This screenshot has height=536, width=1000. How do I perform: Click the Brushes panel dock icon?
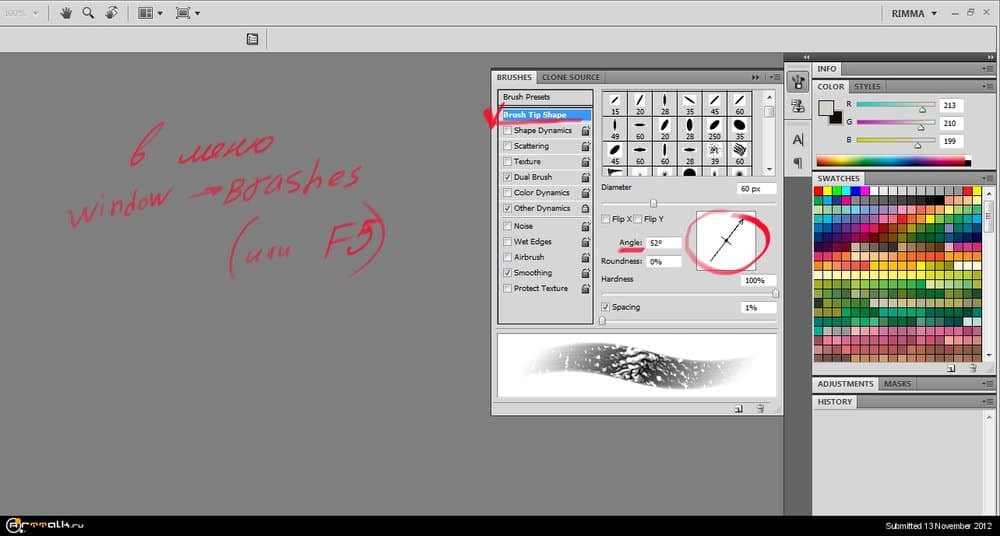(798, 82)
